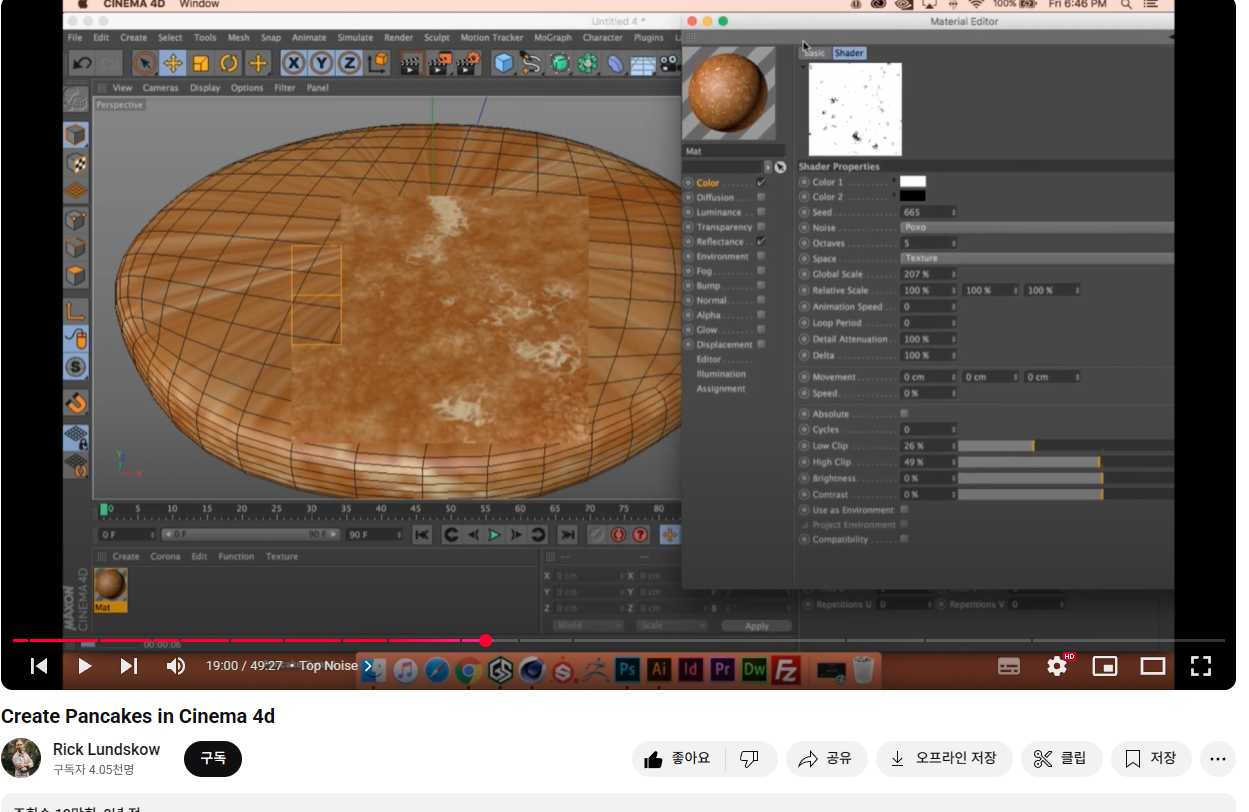Click the 오프라인 저장 download button
This screenshot has height=812, width=1249.
click(x=944, y=759)
